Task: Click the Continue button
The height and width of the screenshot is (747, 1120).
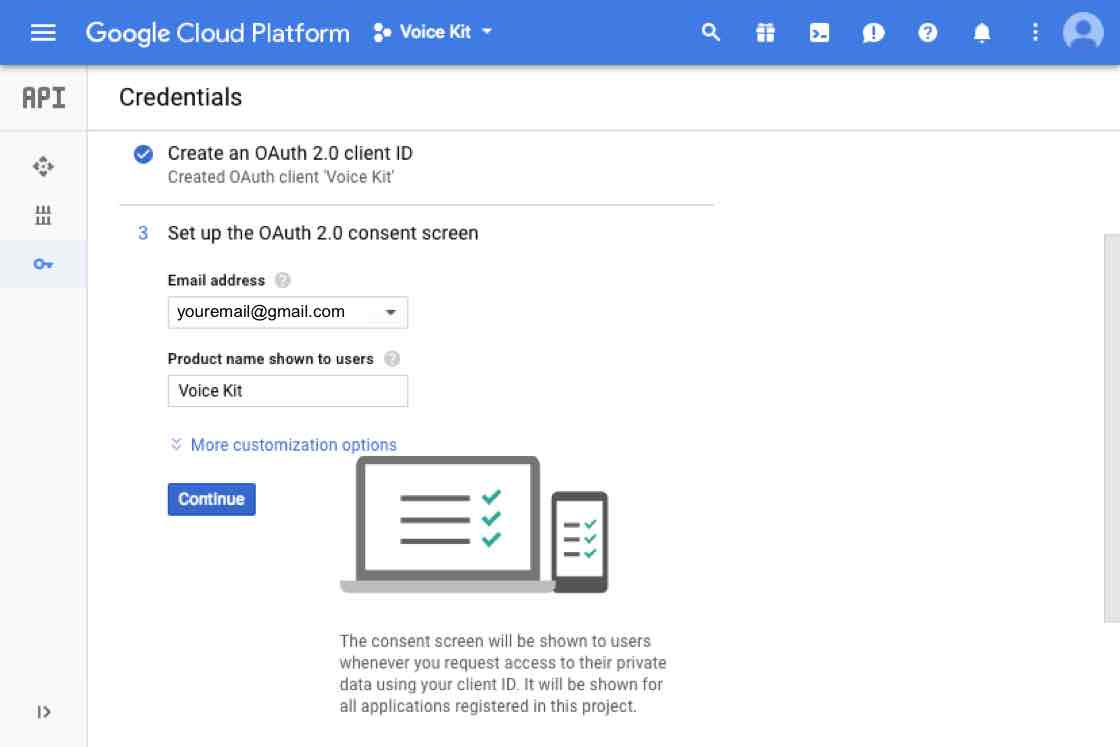Action: 211,499
